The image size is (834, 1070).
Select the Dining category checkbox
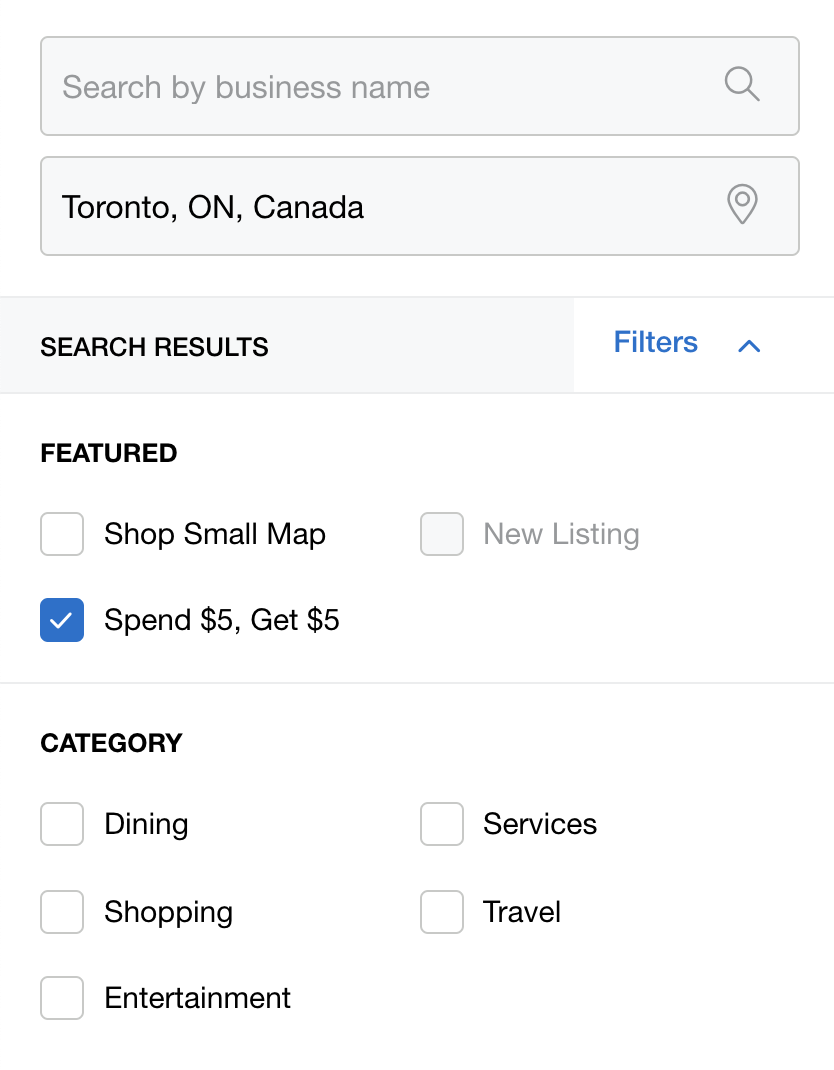point(62,824)
